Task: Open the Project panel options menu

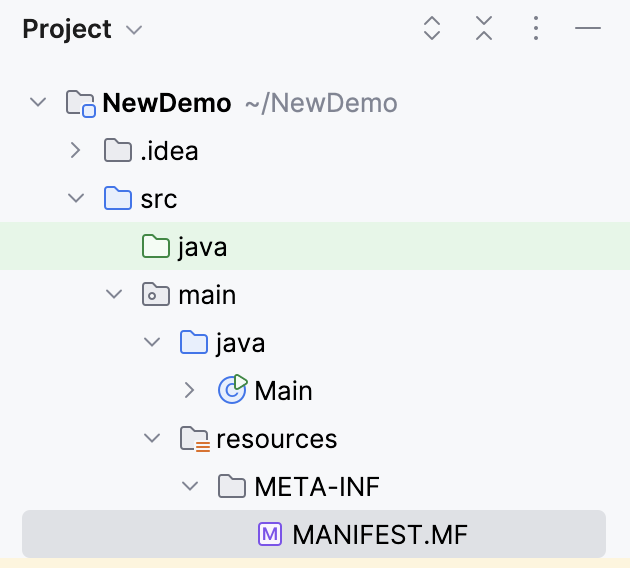Action: [x=536, y=29]
